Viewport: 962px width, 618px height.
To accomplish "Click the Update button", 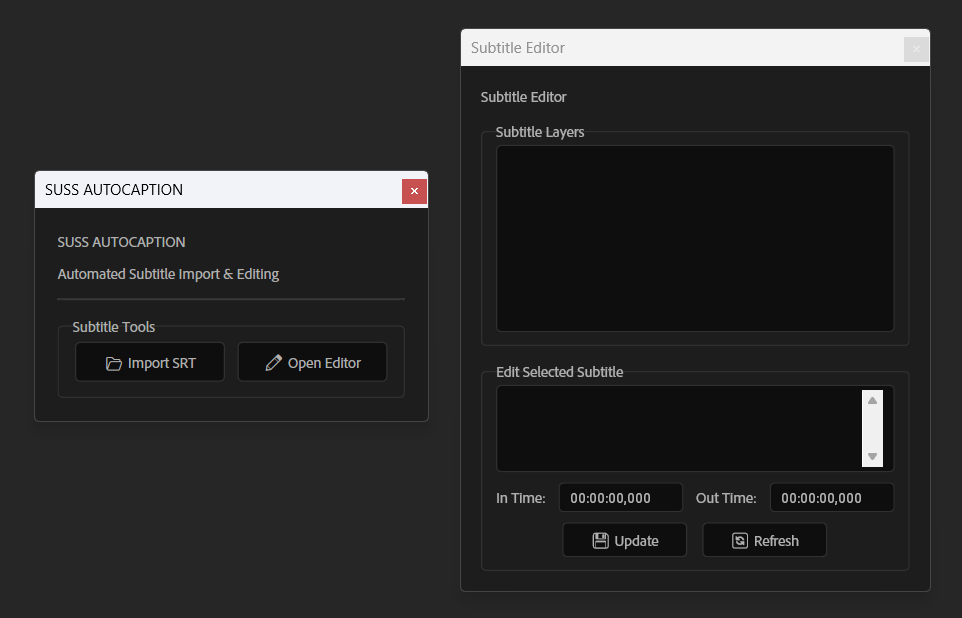I will [x=625, y=540].
